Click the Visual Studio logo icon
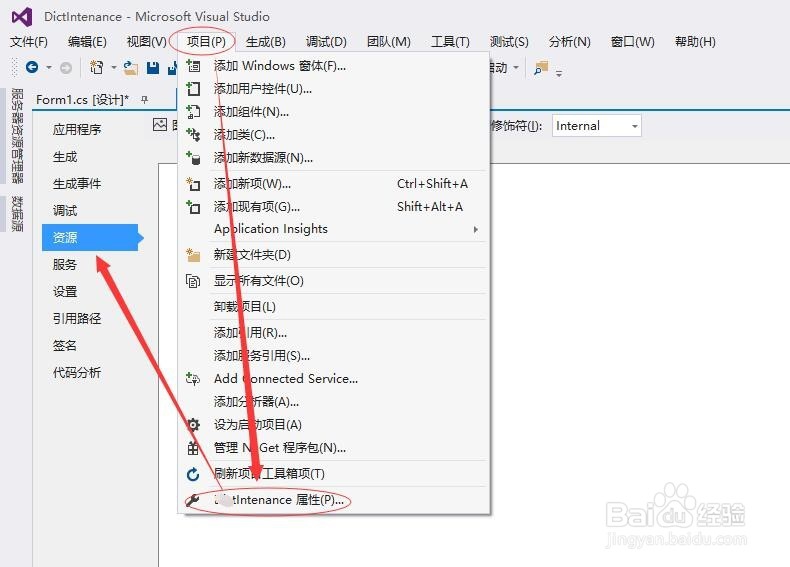 (x=22, y=17)
